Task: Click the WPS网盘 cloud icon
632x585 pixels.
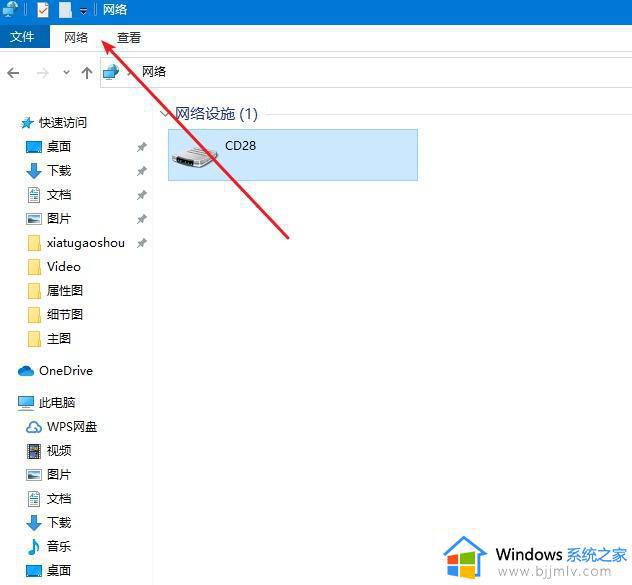Action: (34, 427)
